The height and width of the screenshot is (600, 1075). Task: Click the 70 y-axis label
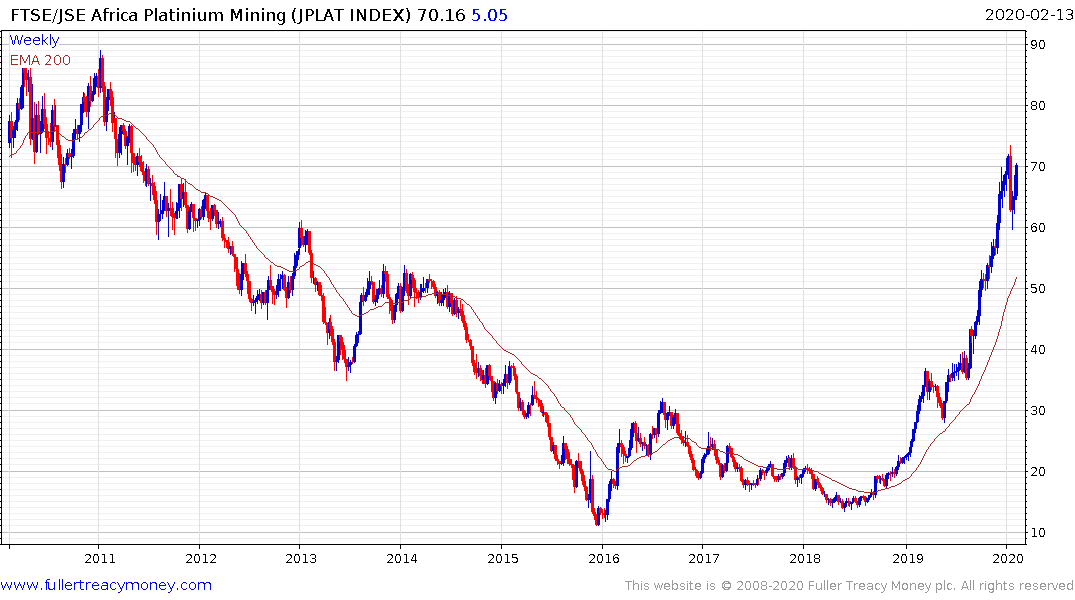point(1038,167)
